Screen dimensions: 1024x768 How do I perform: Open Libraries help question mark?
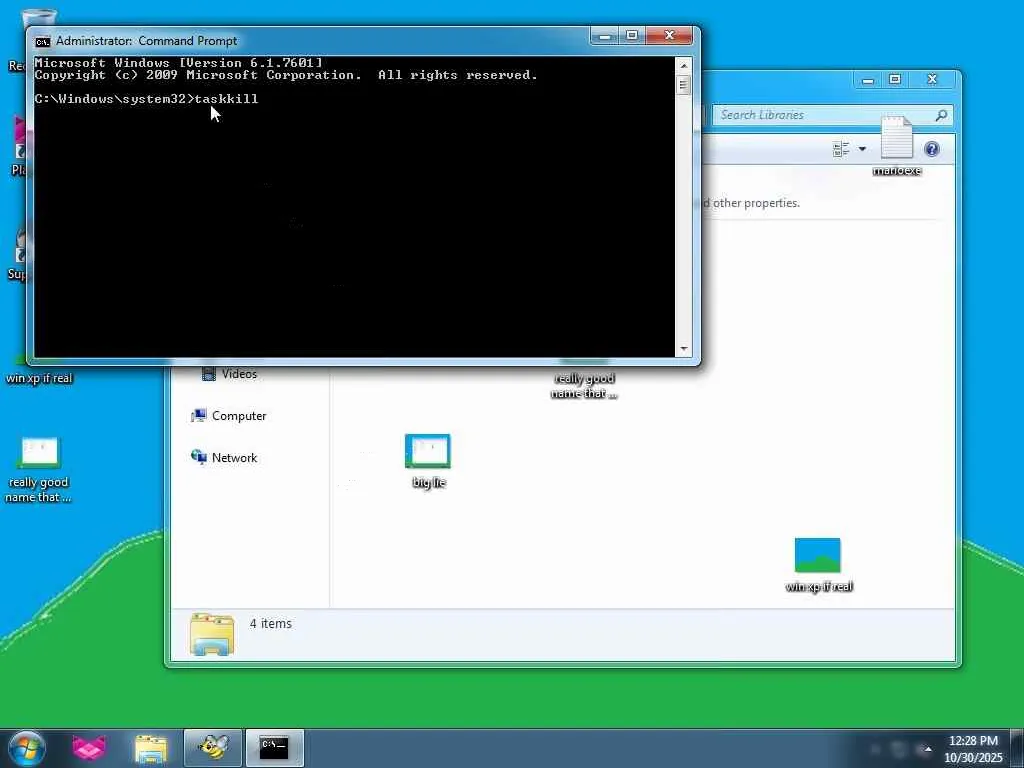point(932,150)
